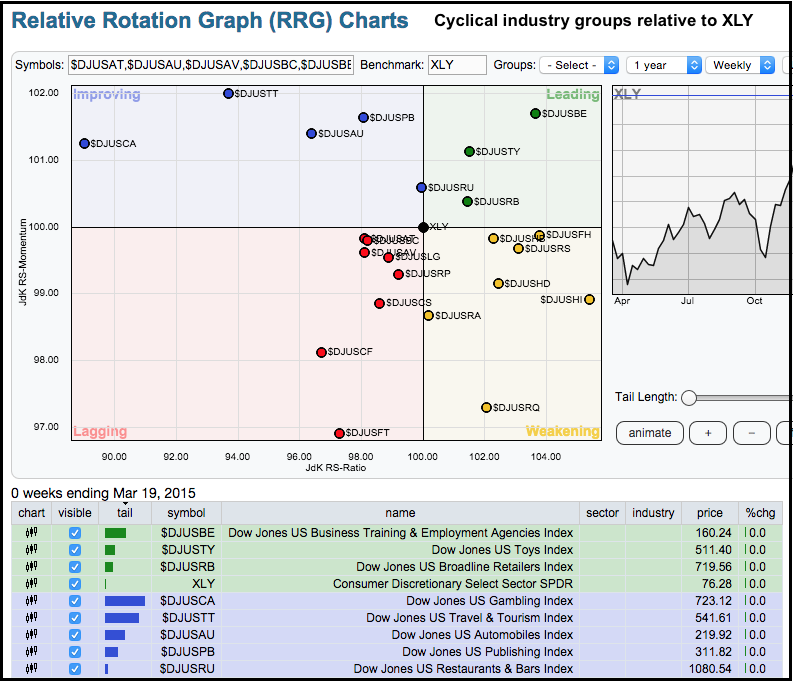Viewport: 793px width, 681px height.
Task: Expand the 1 year period dropdown
Action: tap(664, 65)
